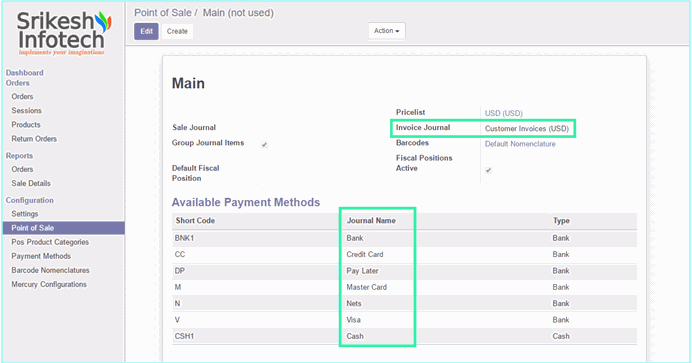Screen dimensions: 692x363
Task: Click the Bank journal name cell
Action: click(355, 238)
